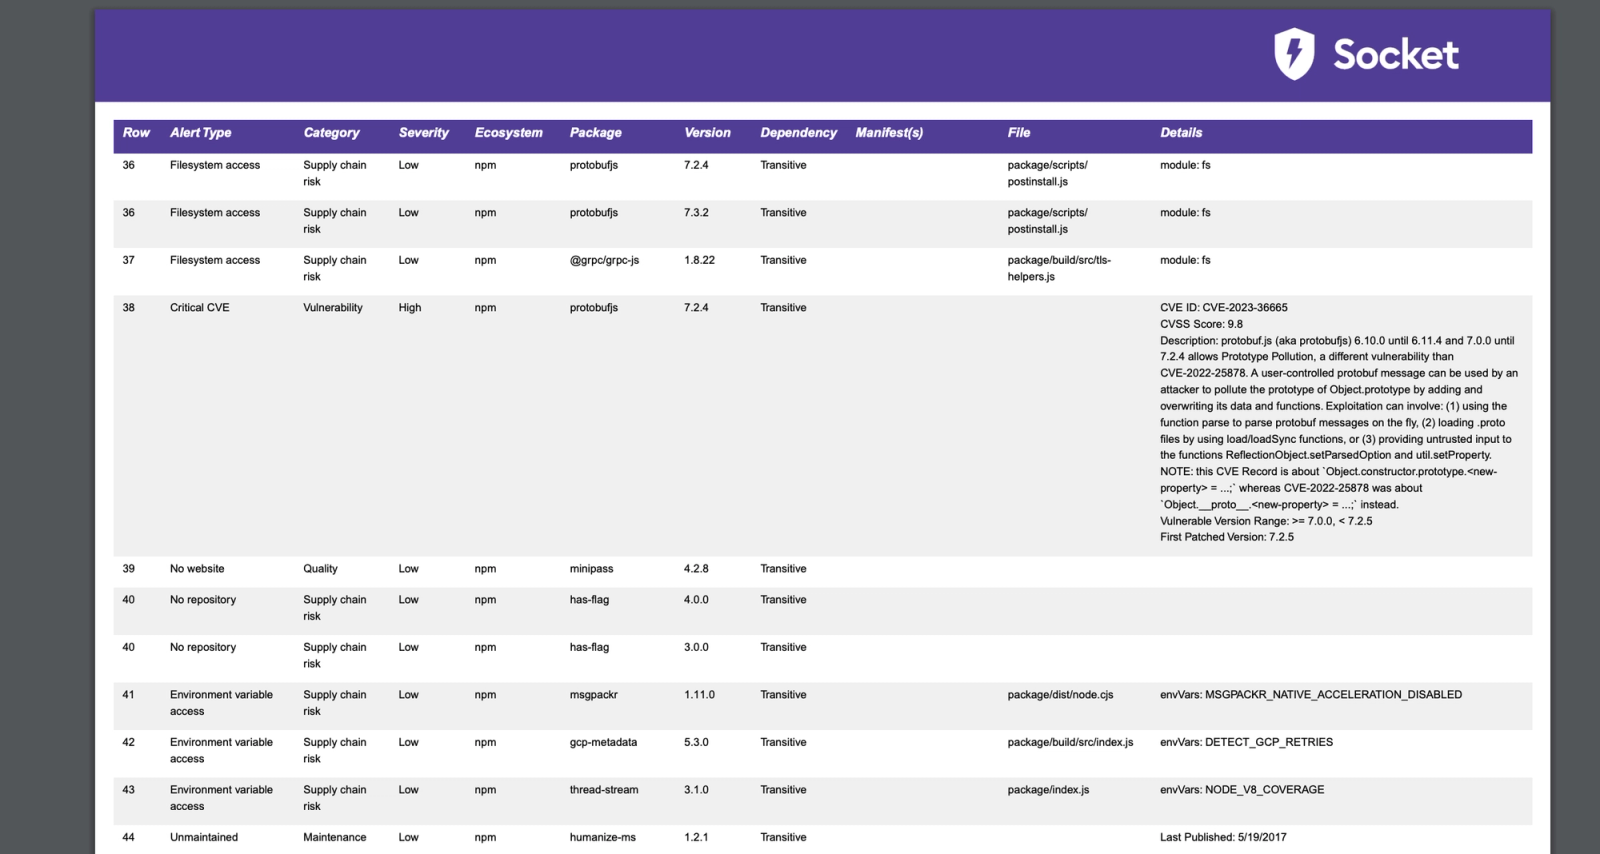Click MSGPACKR_NATIVE_ACCELERATION_DISABLED envVars detail

click(1311, 695)
